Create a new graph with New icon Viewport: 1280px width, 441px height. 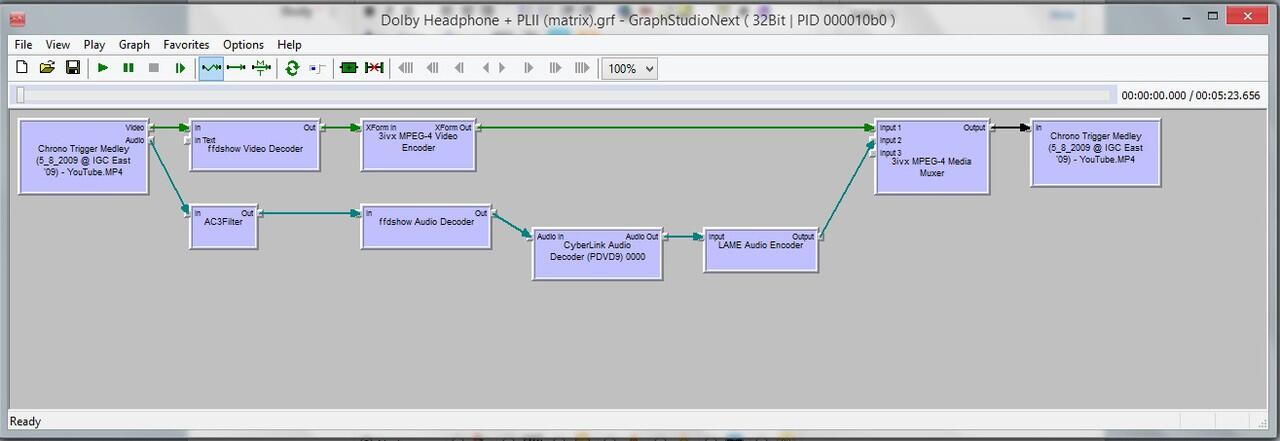(x=22, y=68)
